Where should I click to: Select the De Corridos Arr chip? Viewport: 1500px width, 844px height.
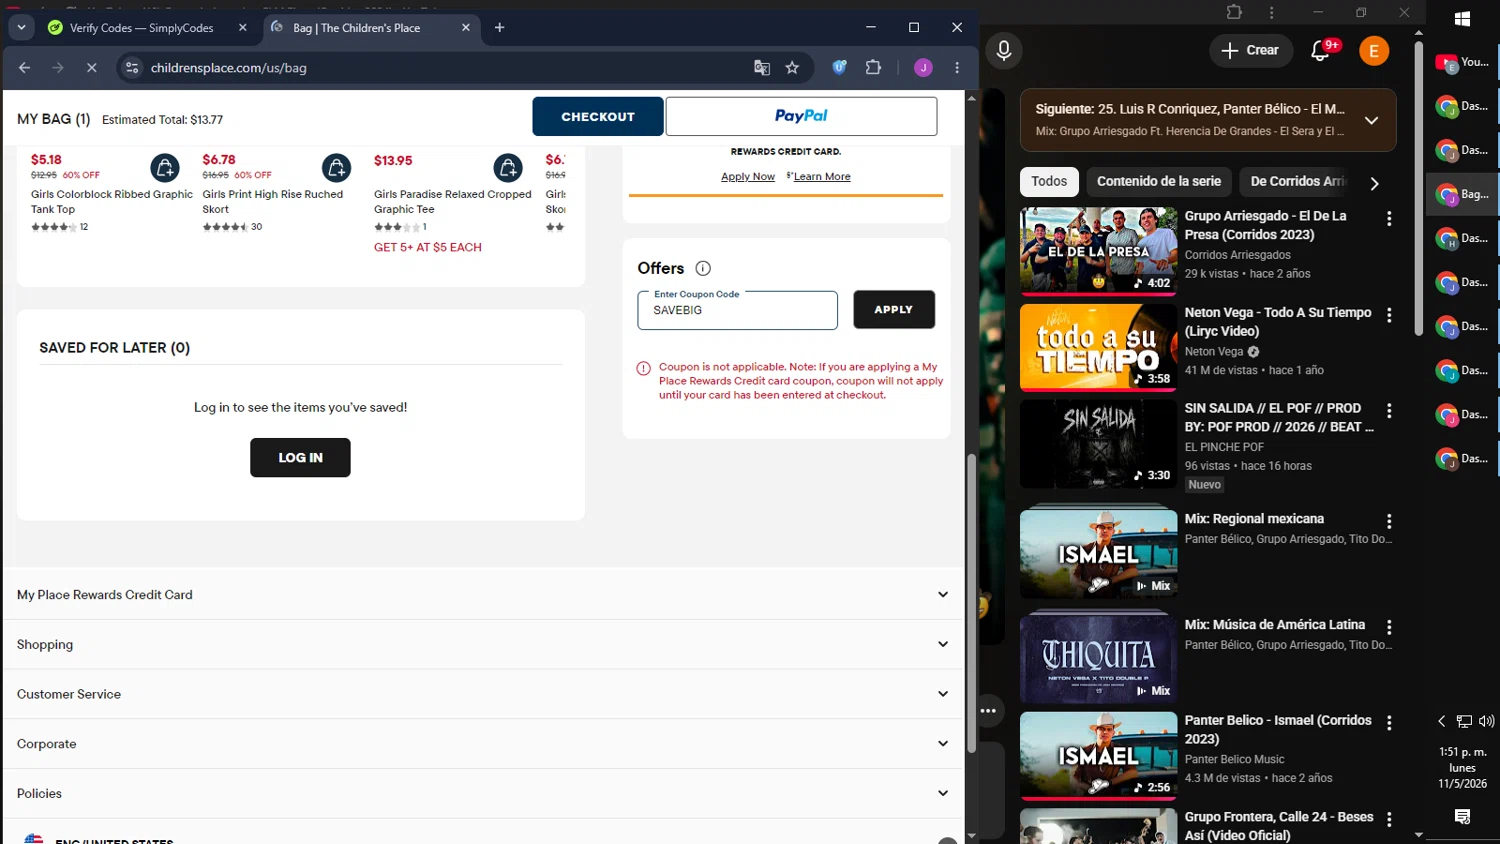[x=1297, y=181]
